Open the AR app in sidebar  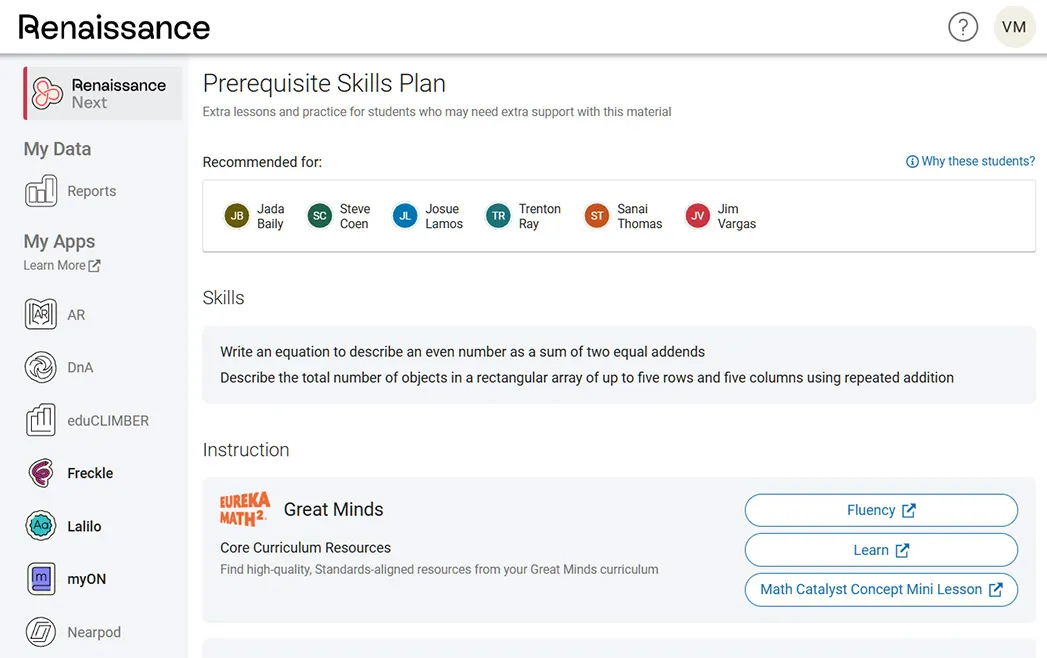click(40, 313)
